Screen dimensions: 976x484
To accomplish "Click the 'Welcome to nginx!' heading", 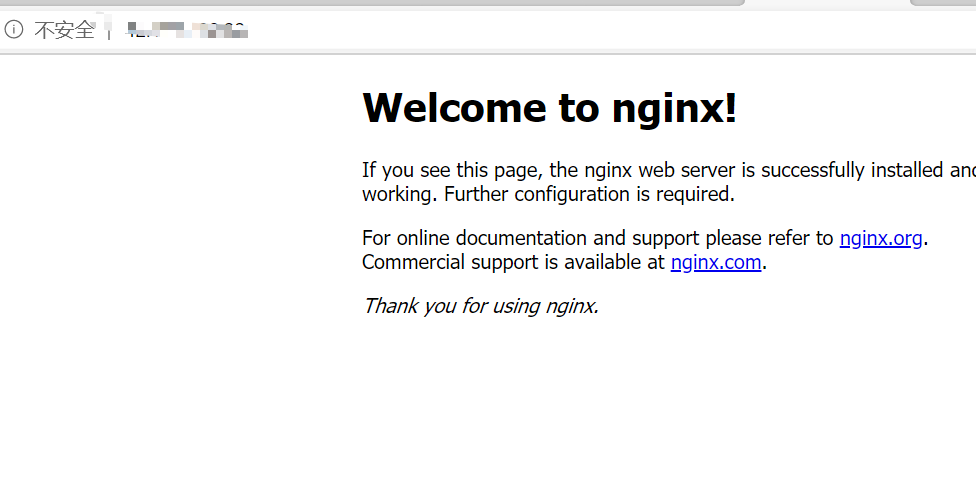I will [x=550, y=108].
